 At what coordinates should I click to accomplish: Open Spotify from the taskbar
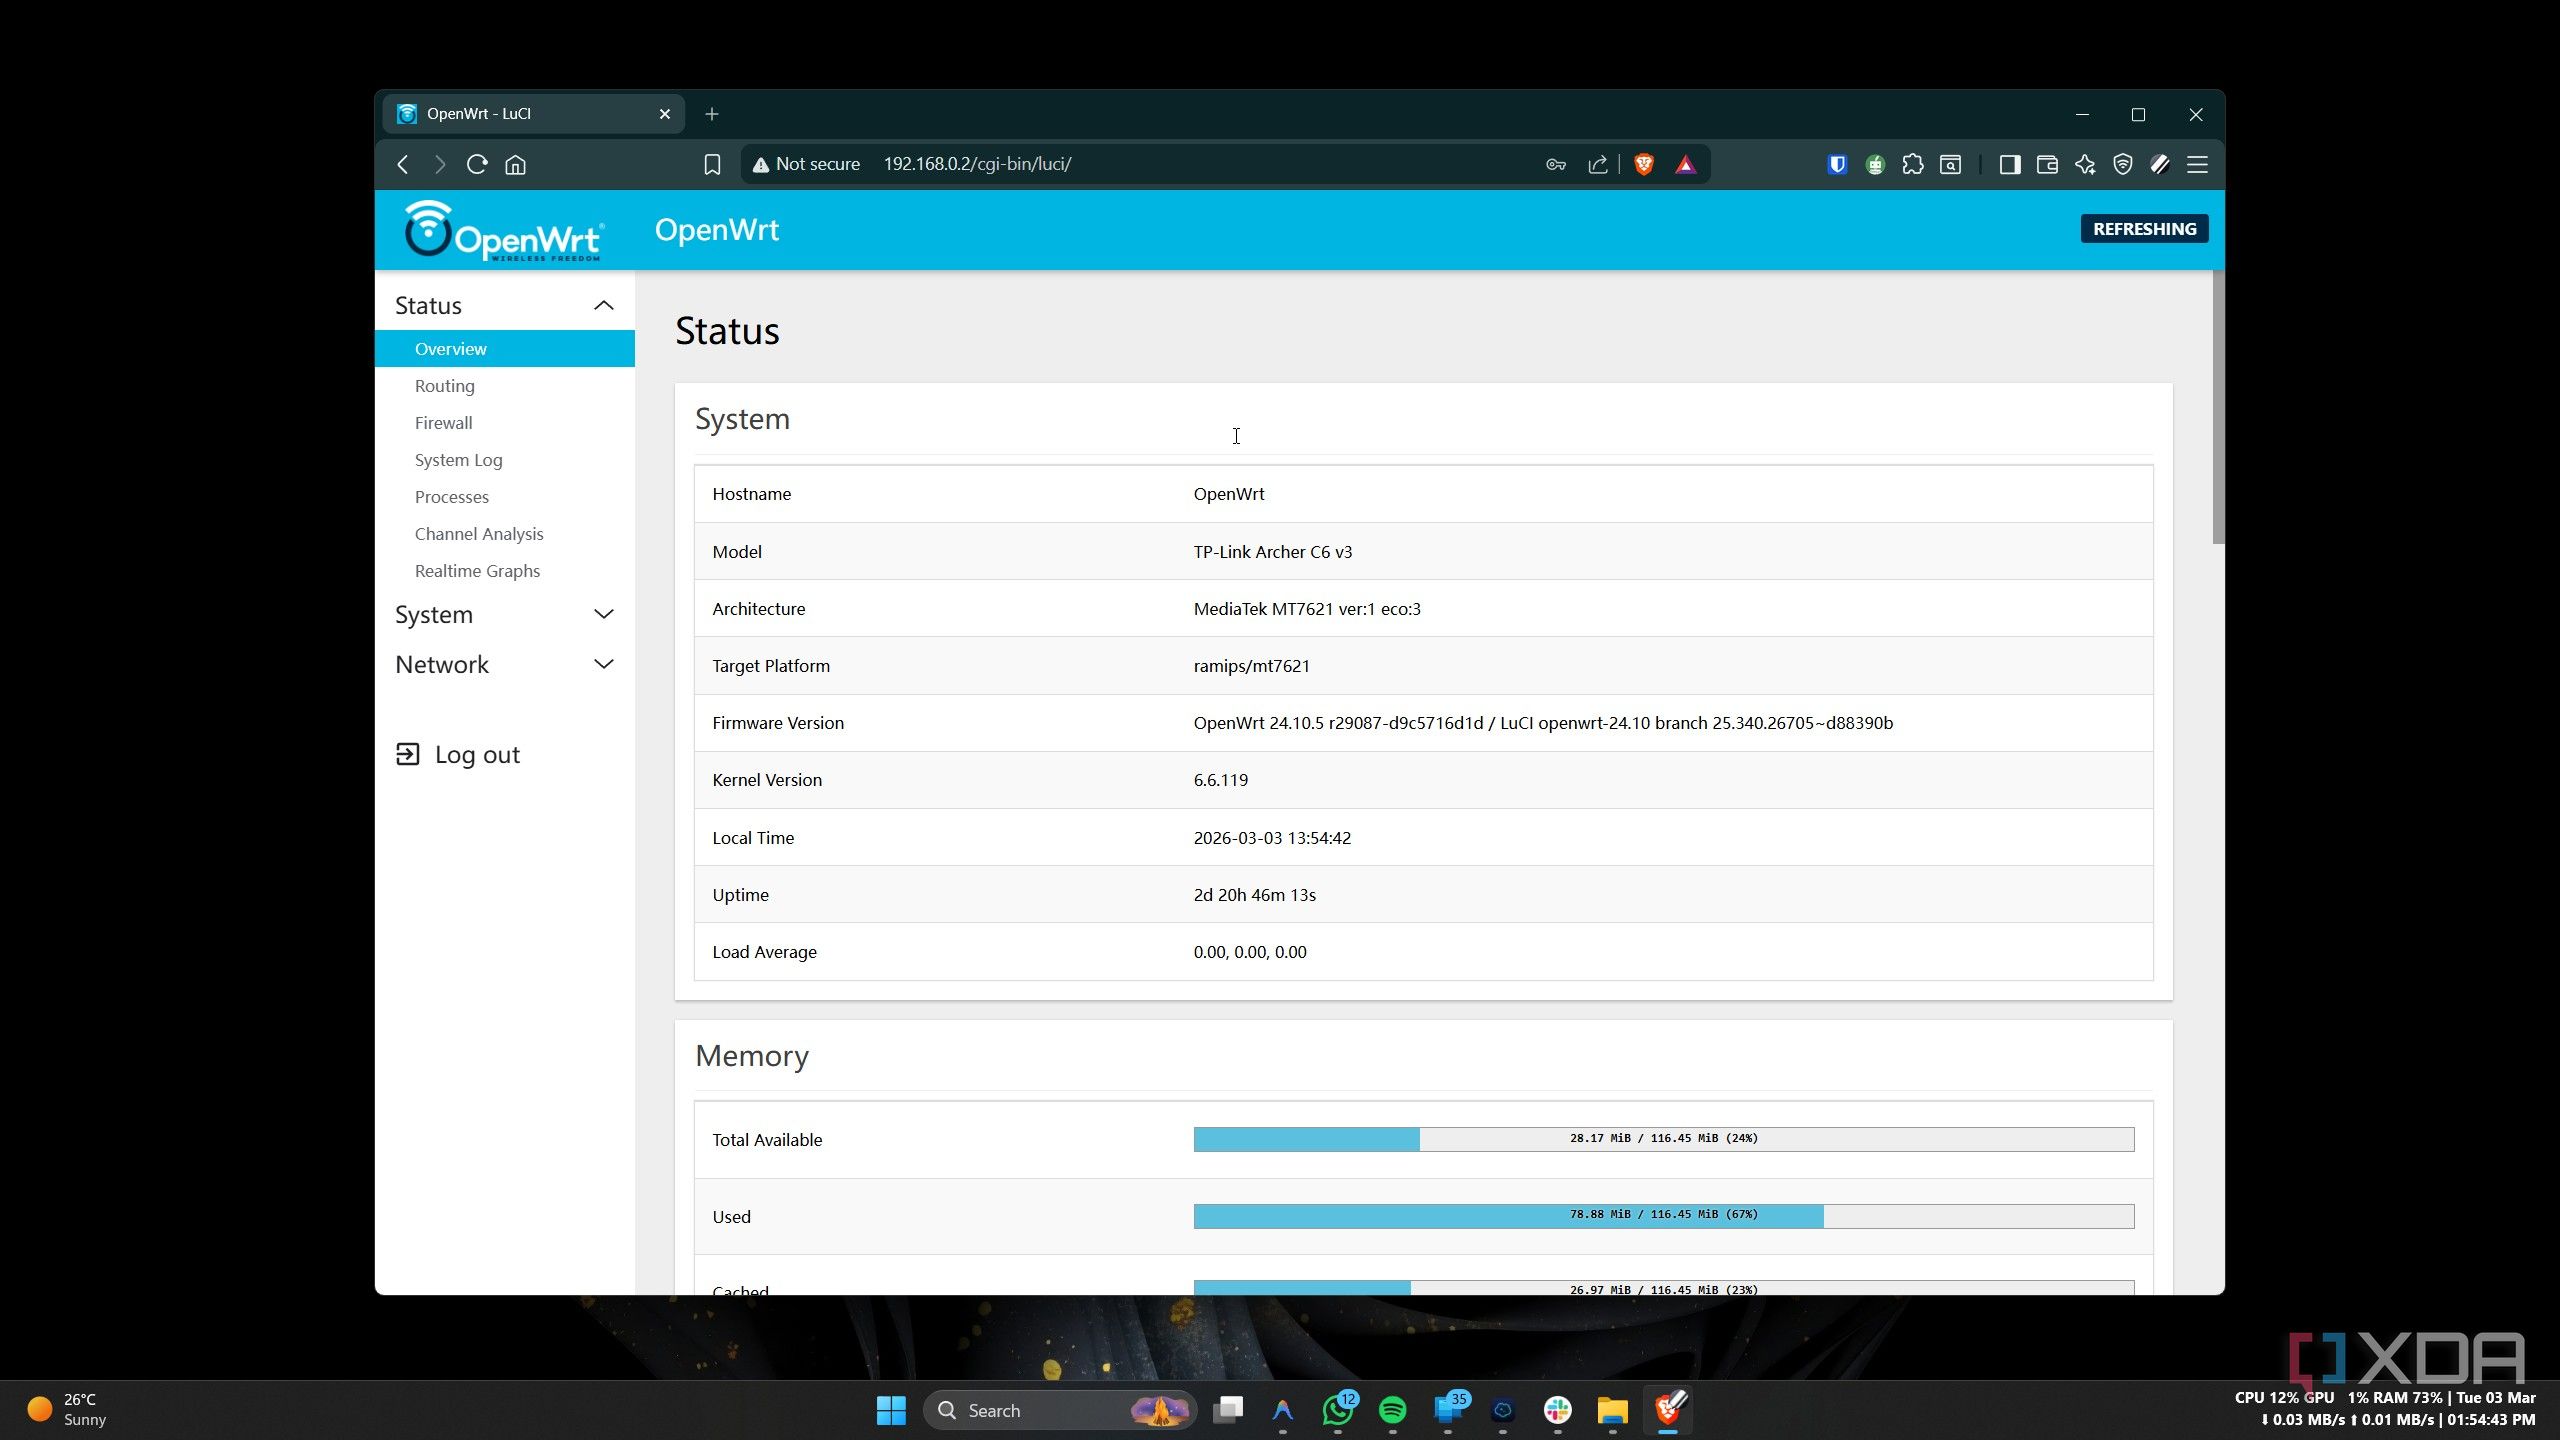pyautogui.click(x=1393, y=1410)
